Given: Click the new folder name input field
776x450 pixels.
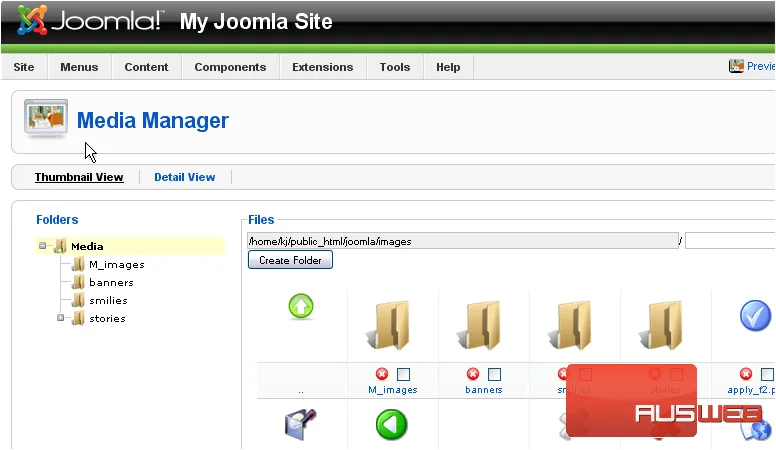Looking at the screenshot, I should pos(730,242).
